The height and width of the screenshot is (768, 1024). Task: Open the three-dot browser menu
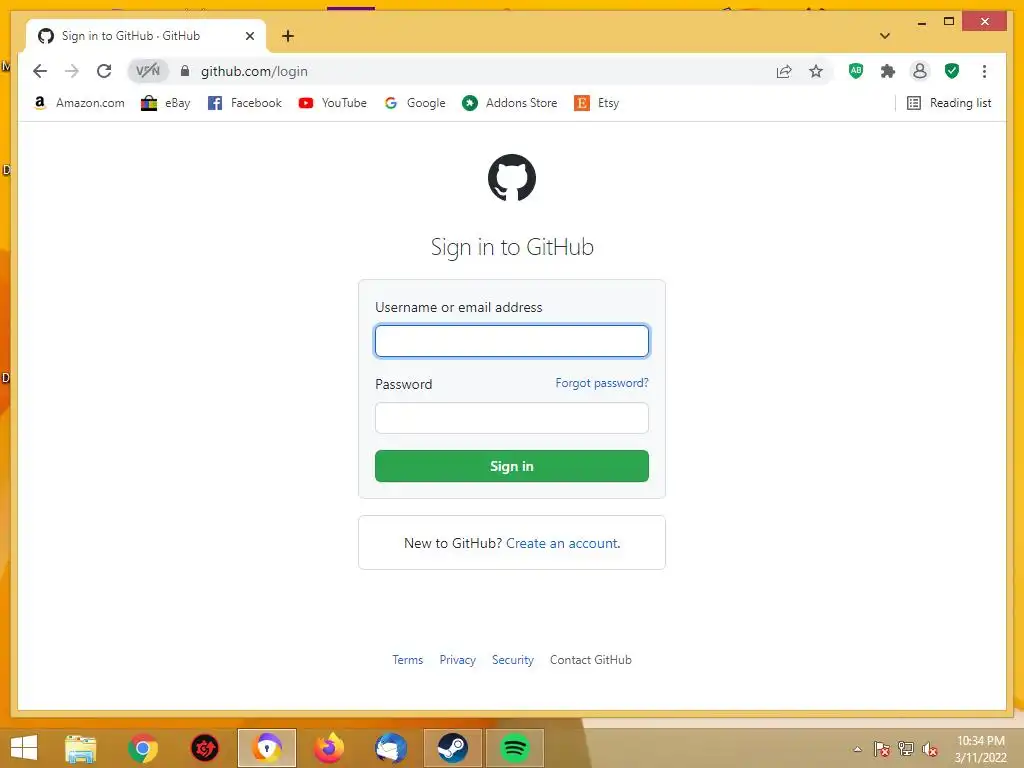[x=984, y=71]
